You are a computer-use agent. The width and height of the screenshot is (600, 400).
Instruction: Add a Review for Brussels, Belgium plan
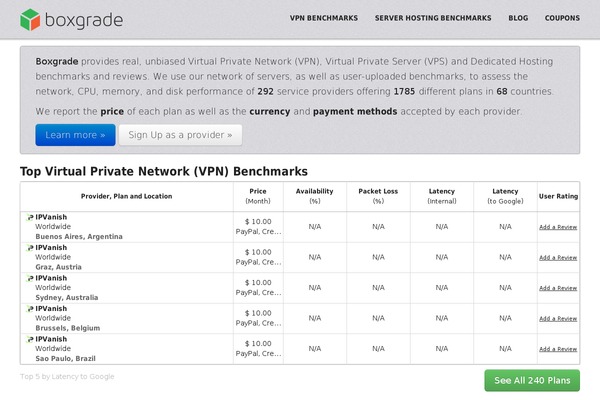[x=558, y=318]
